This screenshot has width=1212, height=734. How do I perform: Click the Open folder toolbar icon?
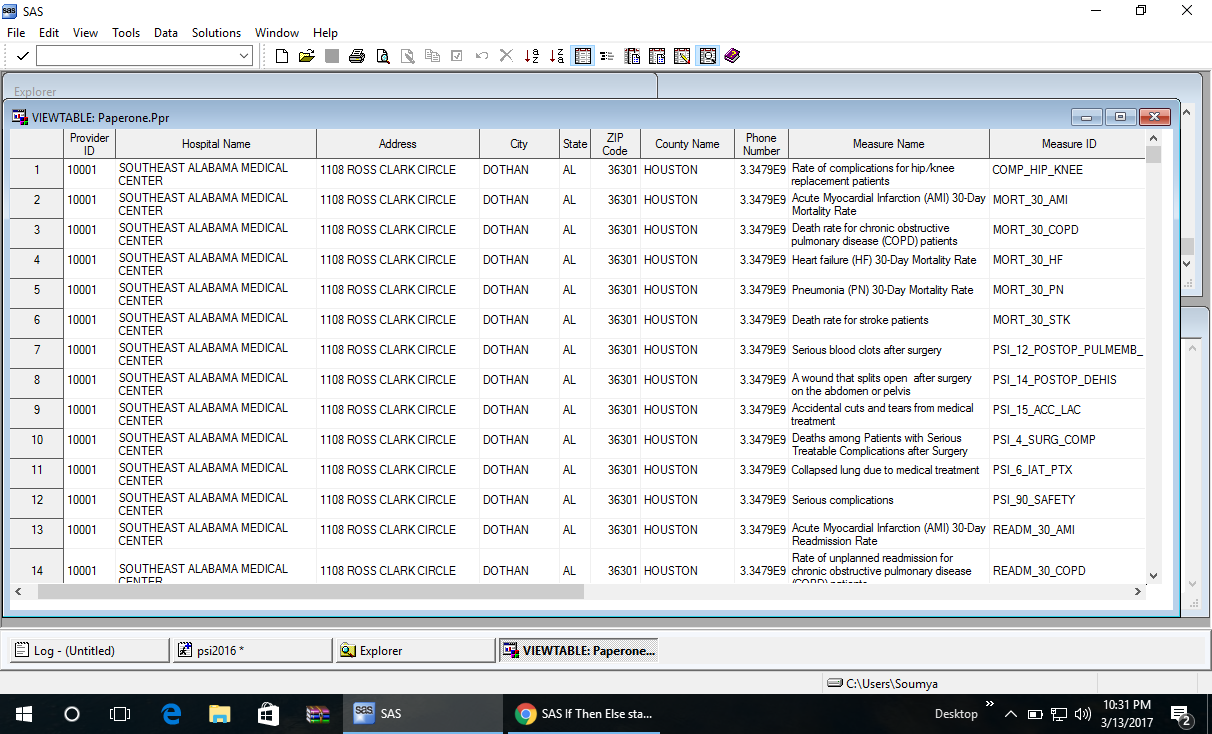click(307, 56)
